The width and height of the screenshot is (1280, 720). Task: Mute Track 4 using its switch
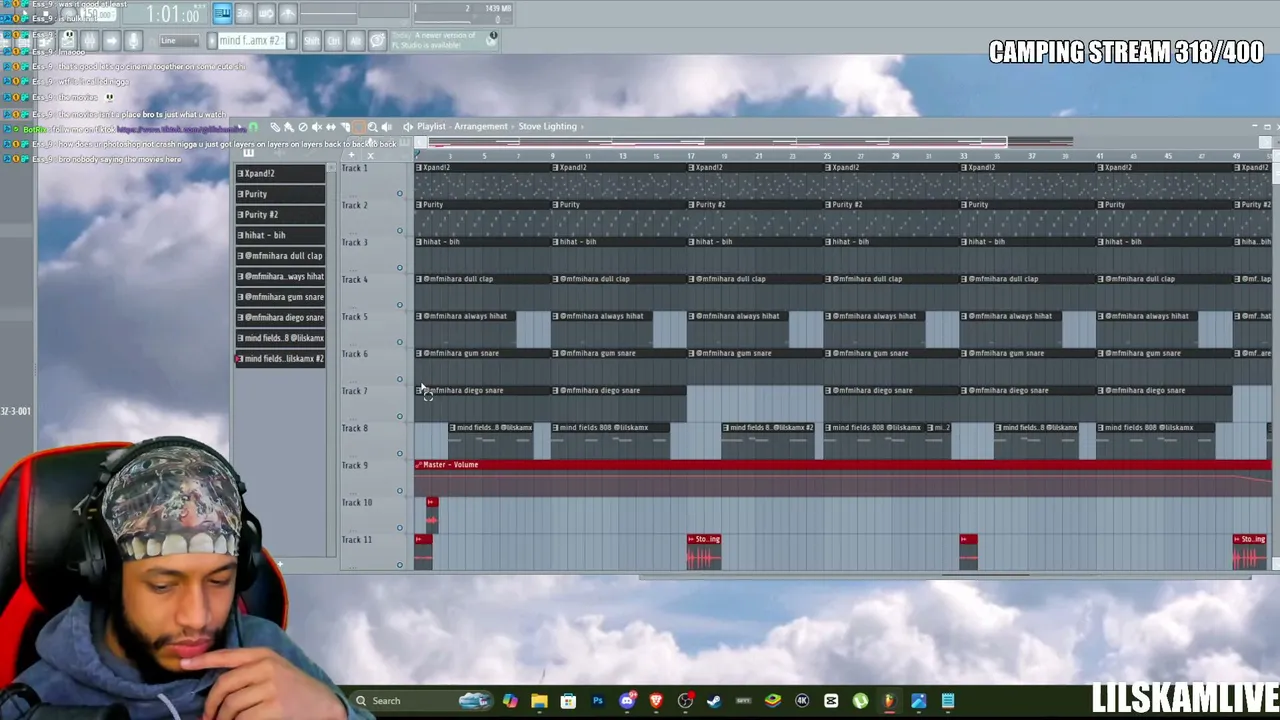pyautogui.click(x=400, y=305)
